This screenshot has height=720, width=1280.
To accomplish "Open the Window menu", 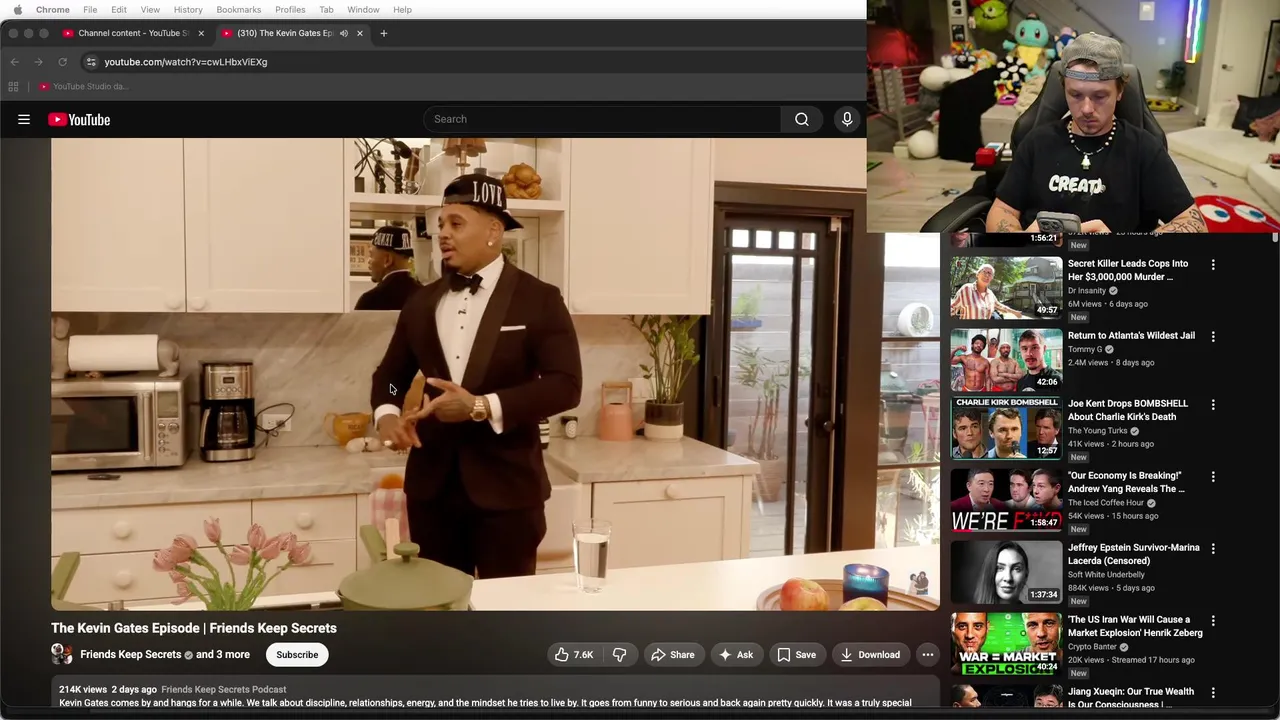I will (363, 10).
